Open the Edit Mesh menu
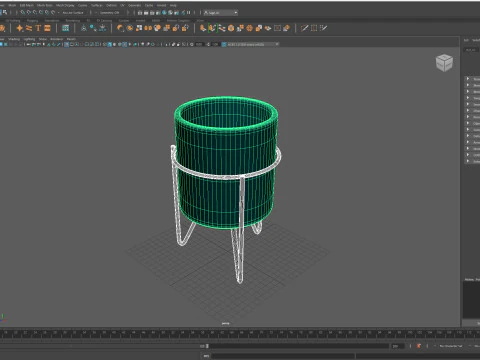Image resolution: width=480 pixels, height=360 pixels. (27, 5)
